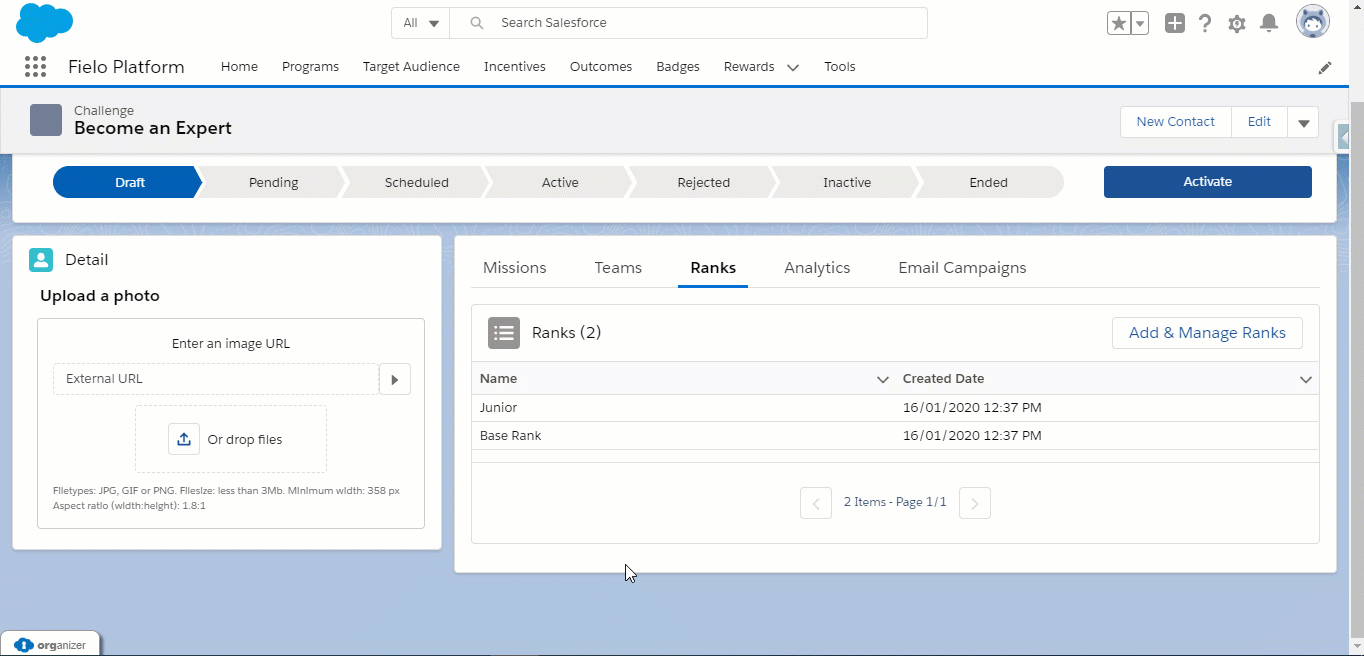The height and width of the screenshot is (656, 1364).
Task: Expand the collapsed side panel arrow
Action: click(1343, 137)
